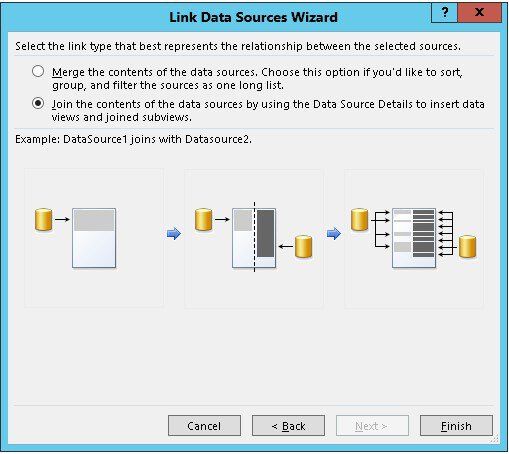Click the blue arrow before the final joined diagram
The image size is (509, 454).
click(x=334, y=233)
